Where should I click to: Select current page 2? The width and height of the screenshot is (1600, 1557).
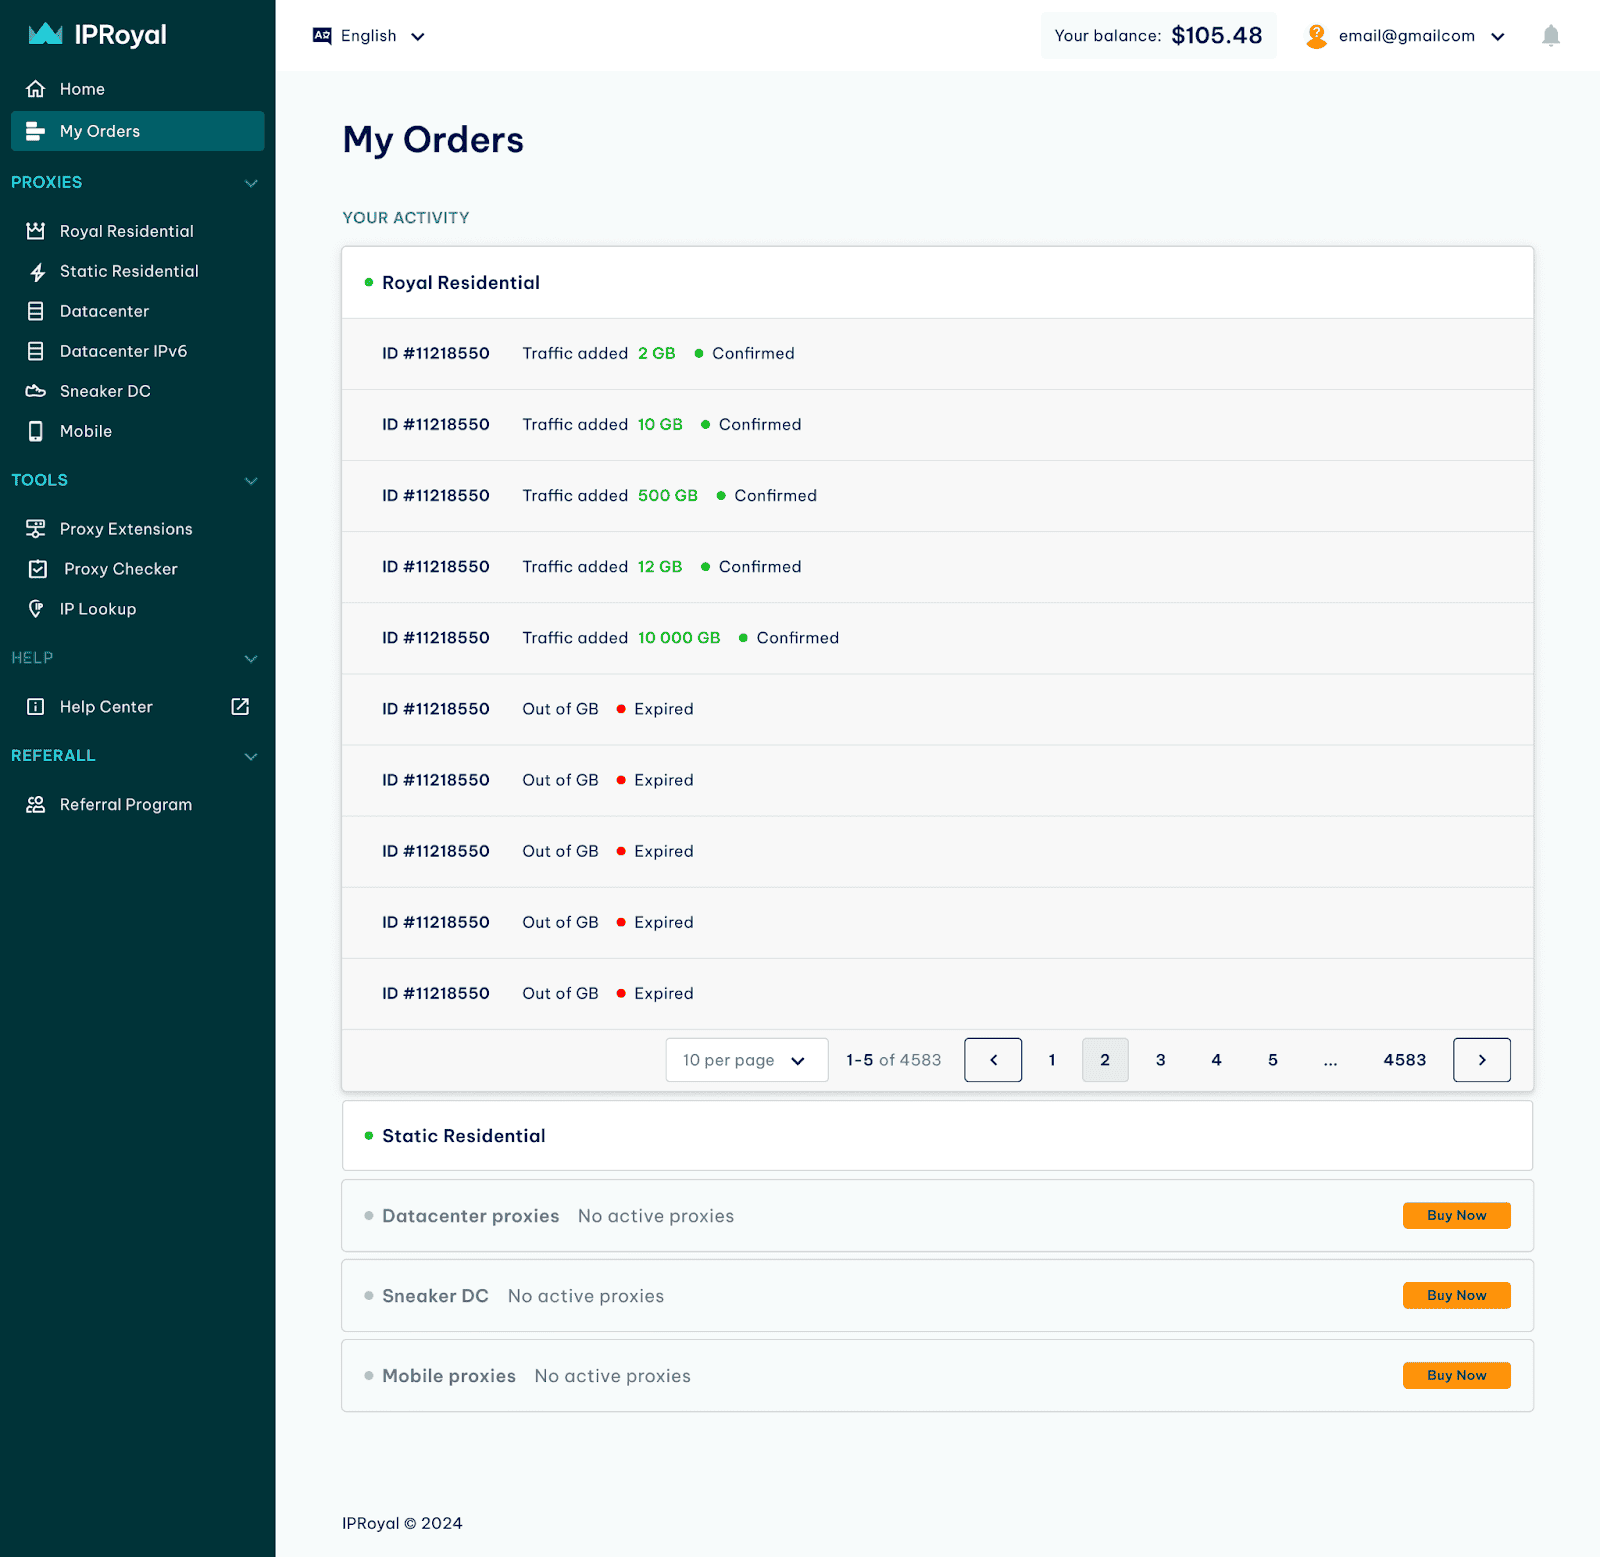point(1105,1060)
